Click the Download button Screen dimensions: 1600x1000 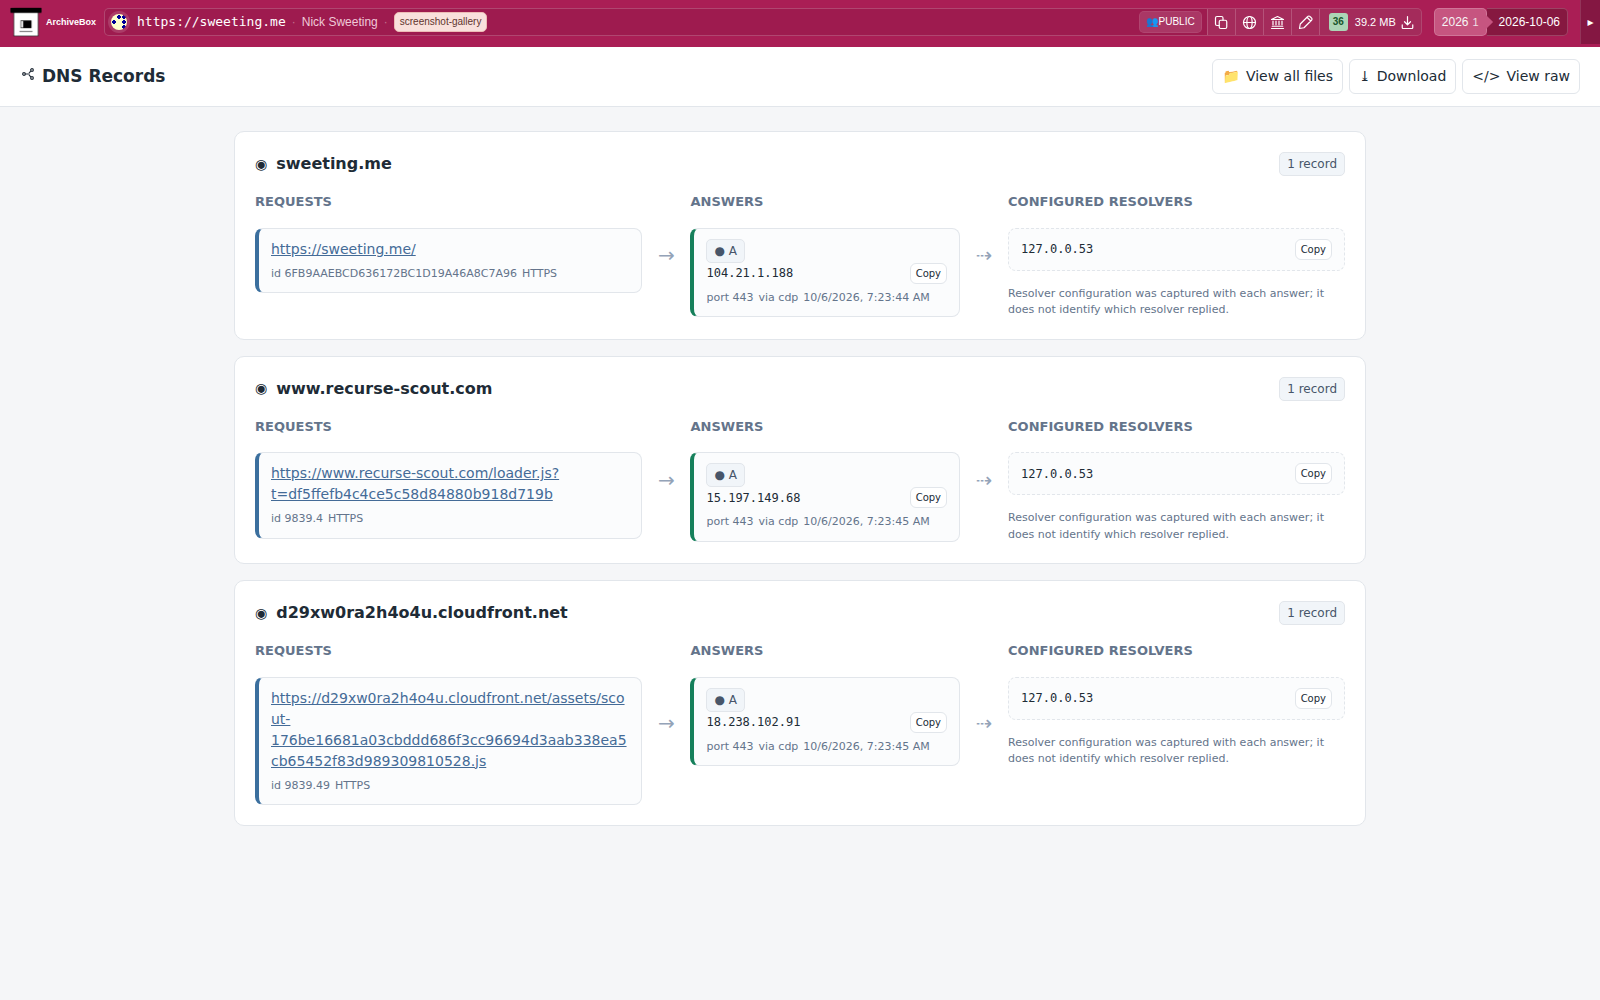[x=1402, y=76]
